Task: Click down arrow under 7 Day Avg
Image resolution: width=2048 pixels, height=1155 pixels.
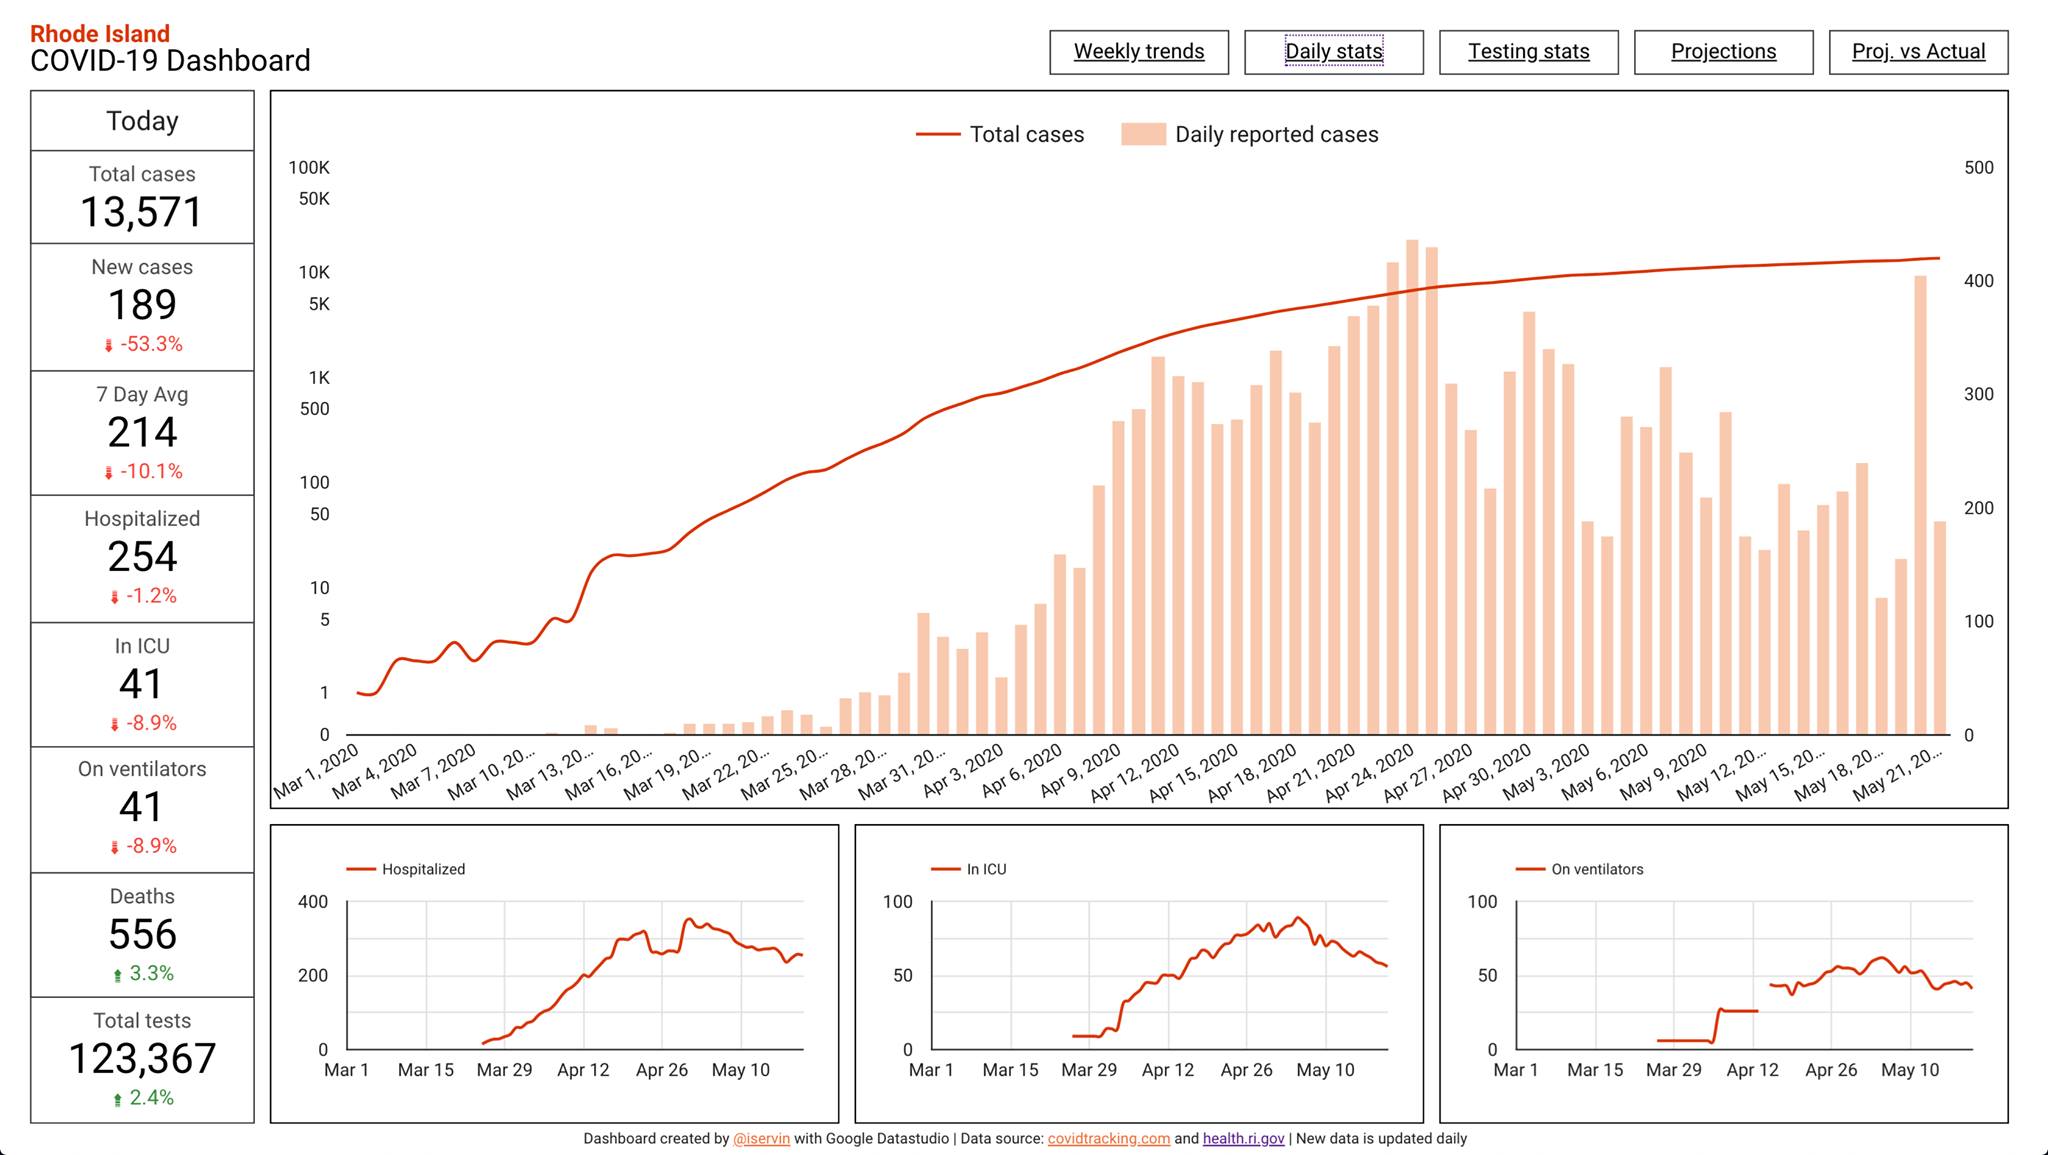Action: tap(109, 472)
